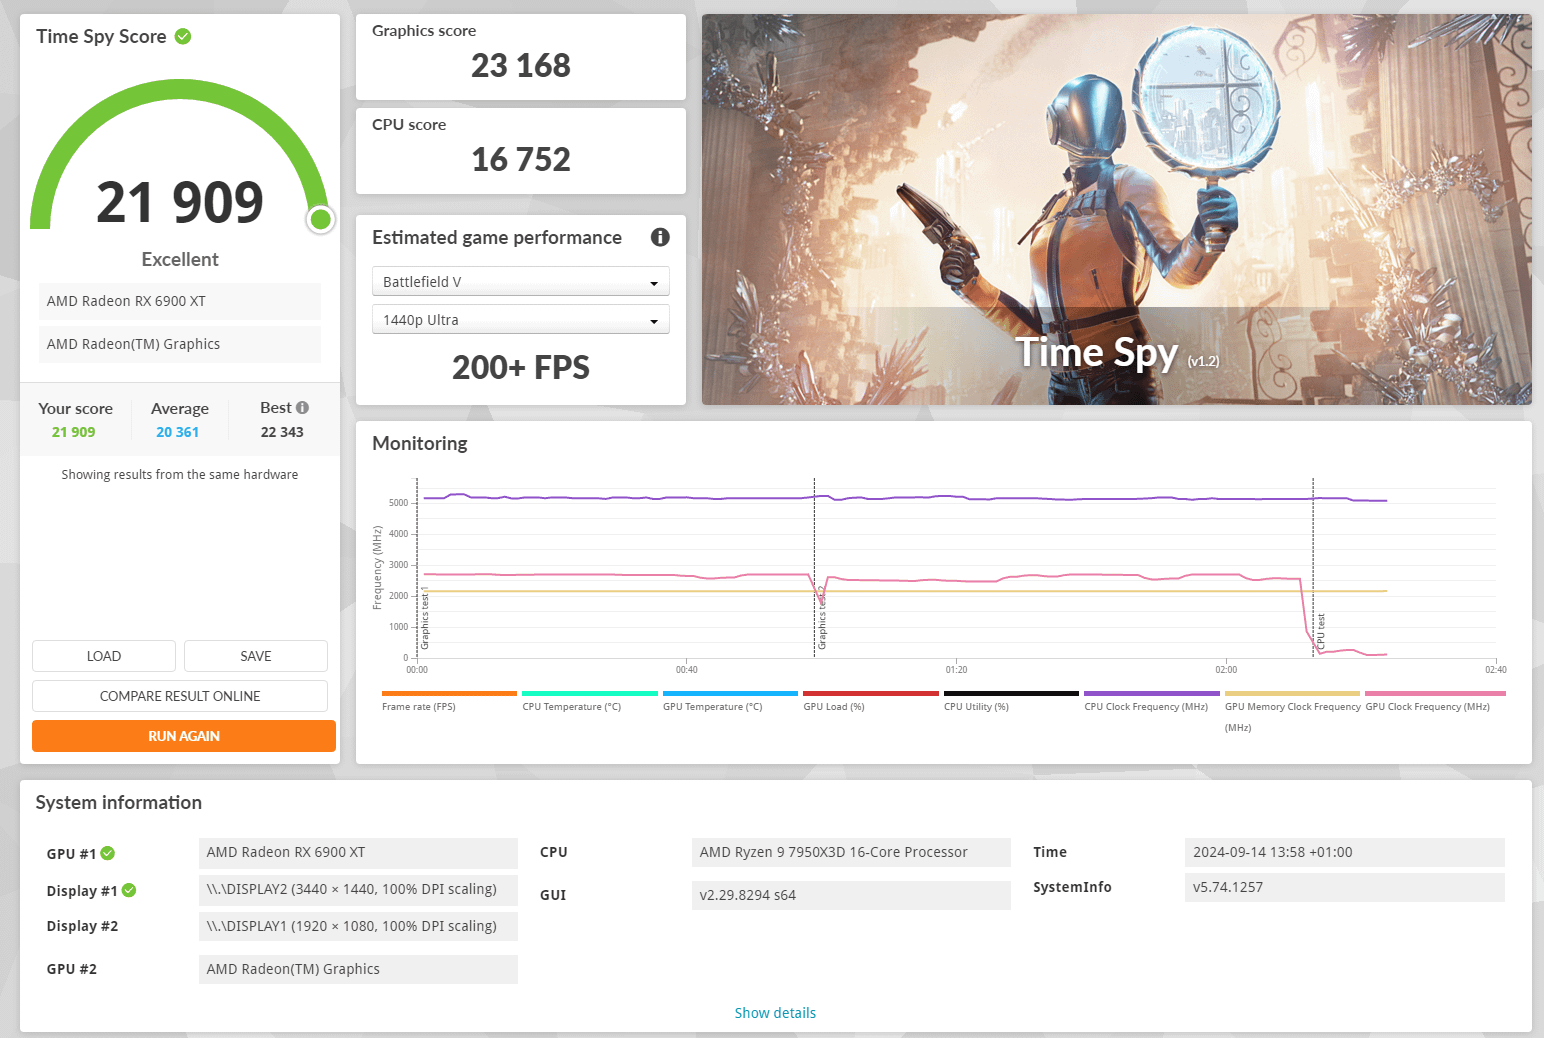The height and width of the screenshot is (1038, 1544).
Task: Click the GPU #1 green check icon
Action: pyautogui.click(x=108, y=853)
